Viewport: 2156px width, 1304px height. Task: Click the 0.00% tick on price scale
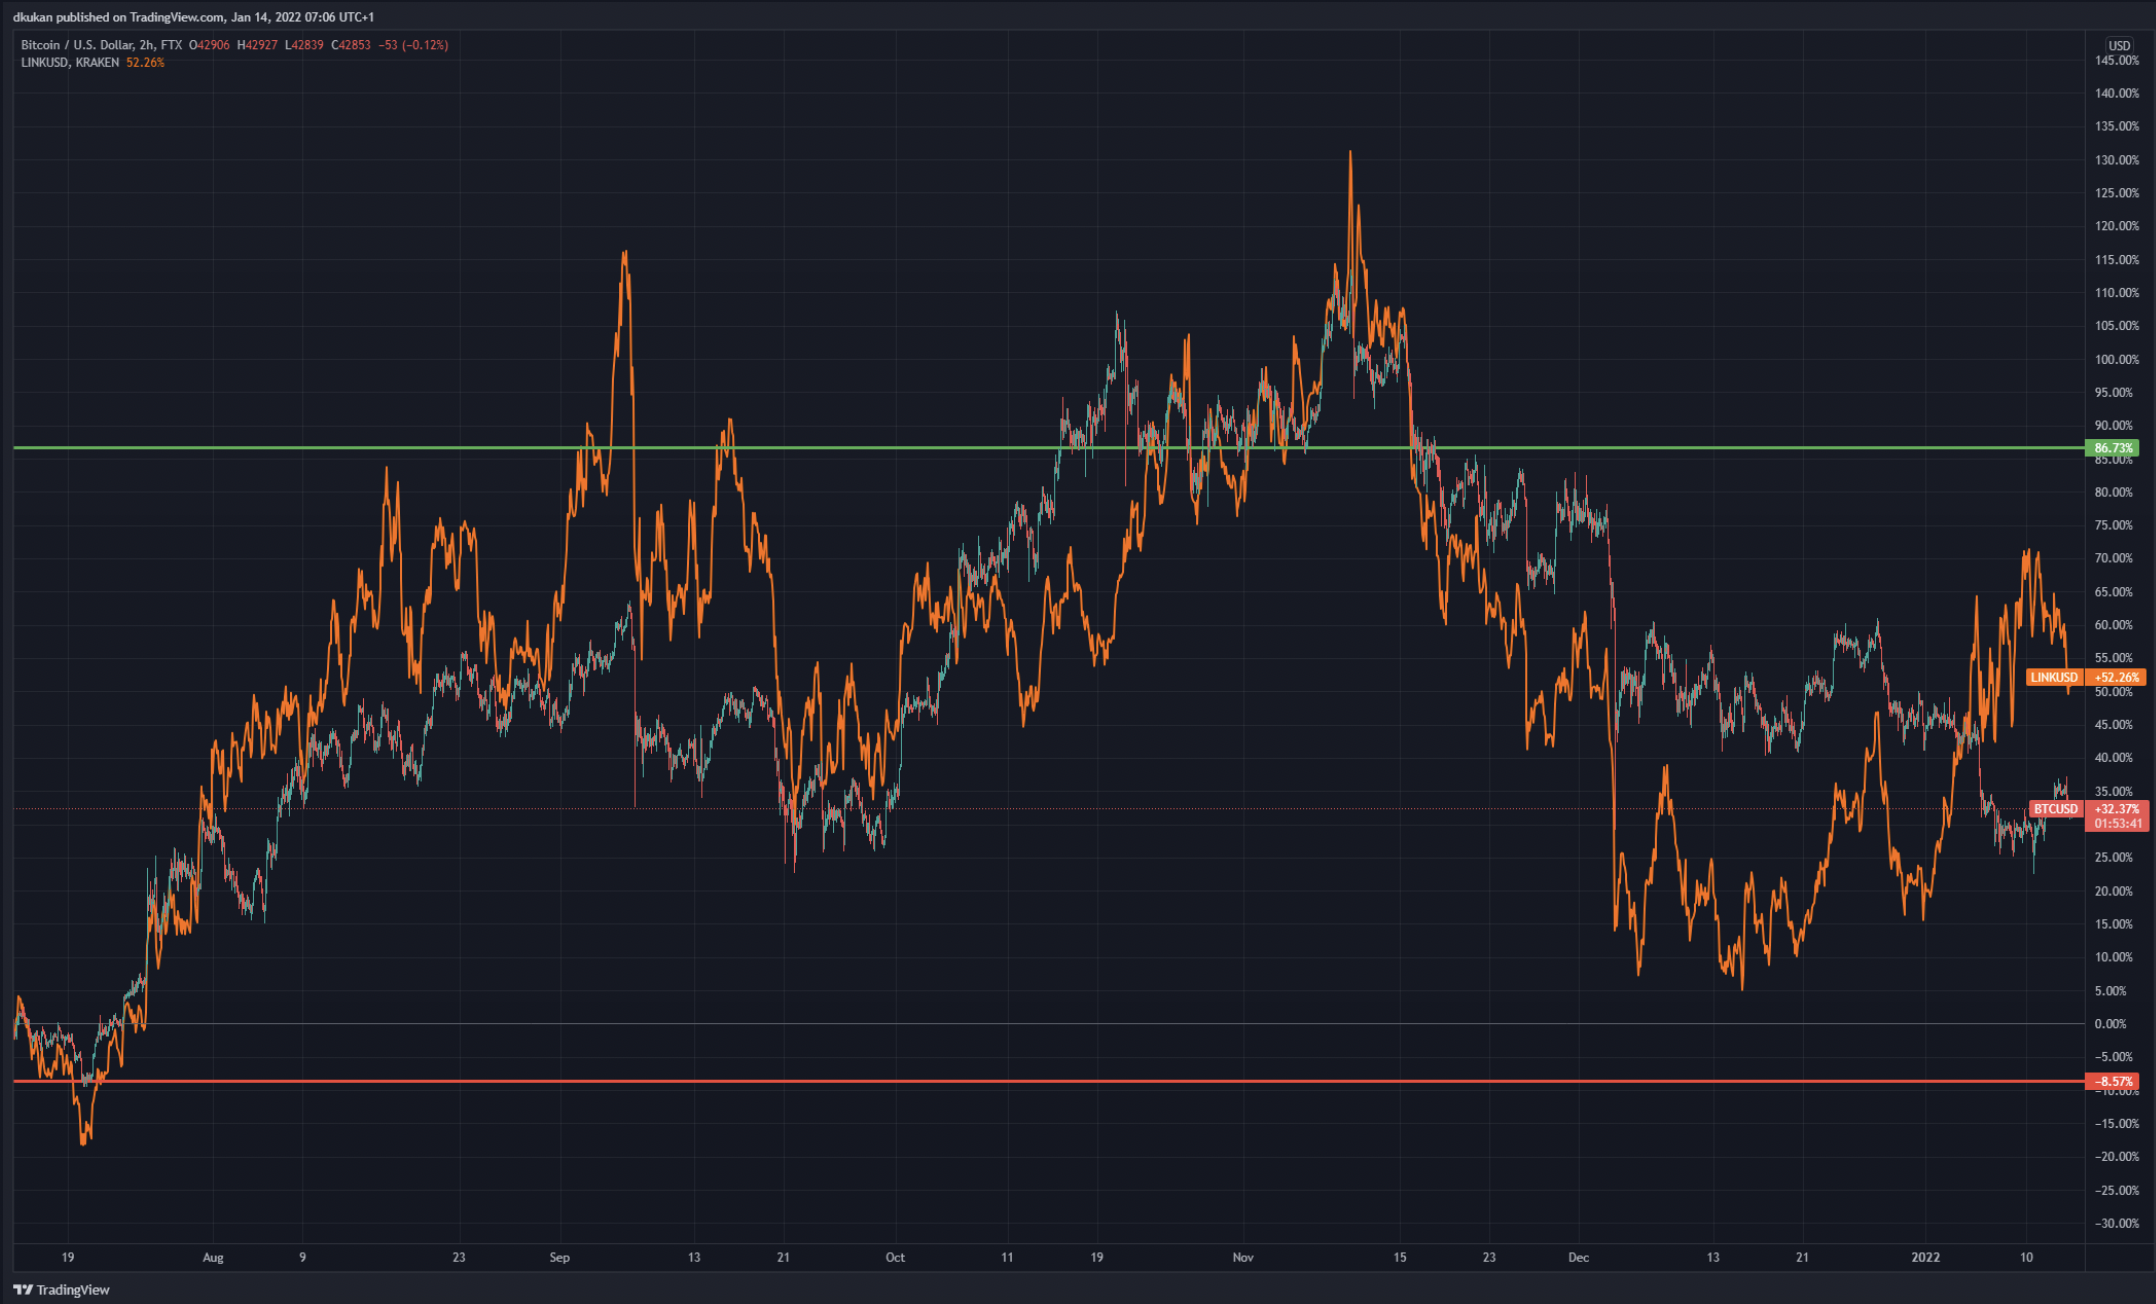[x=2110, y=1024]
